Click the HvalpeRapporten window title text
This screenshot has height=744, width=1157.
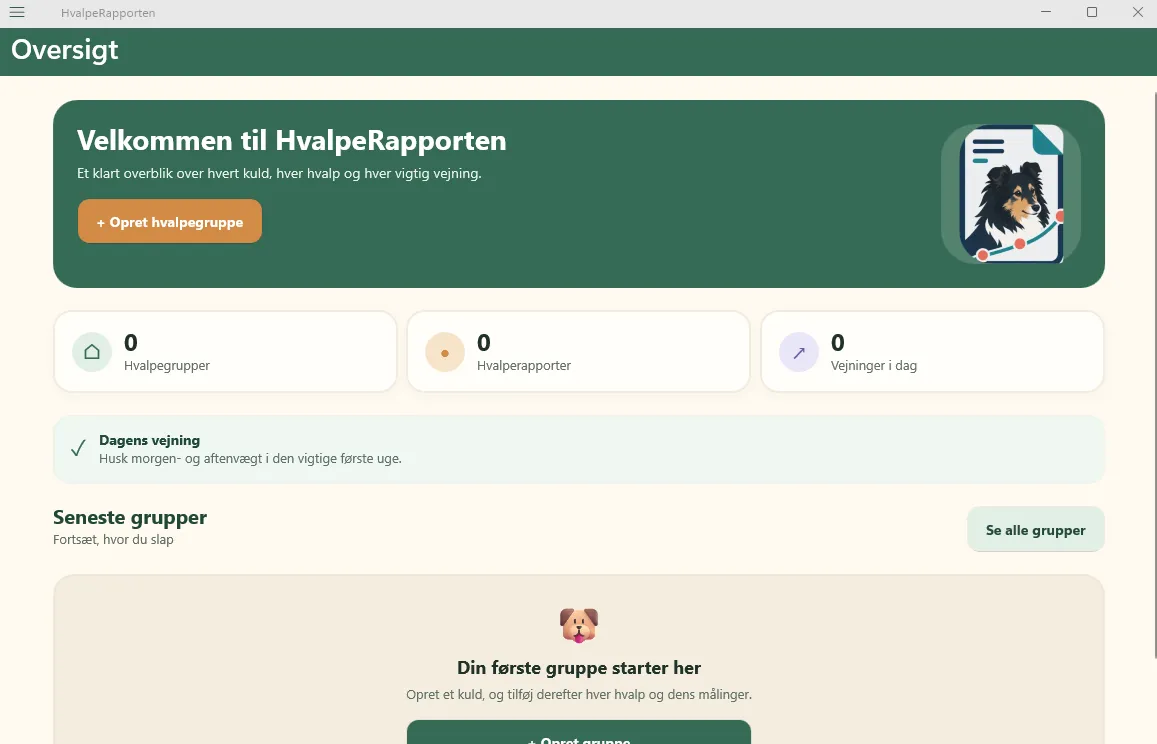(108, 13)
